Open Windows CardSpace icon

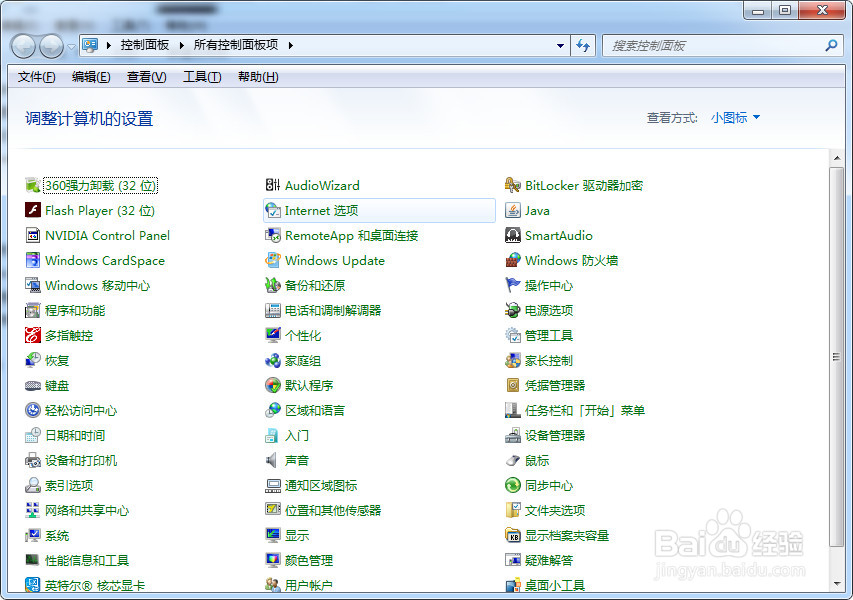pos(33,261)
